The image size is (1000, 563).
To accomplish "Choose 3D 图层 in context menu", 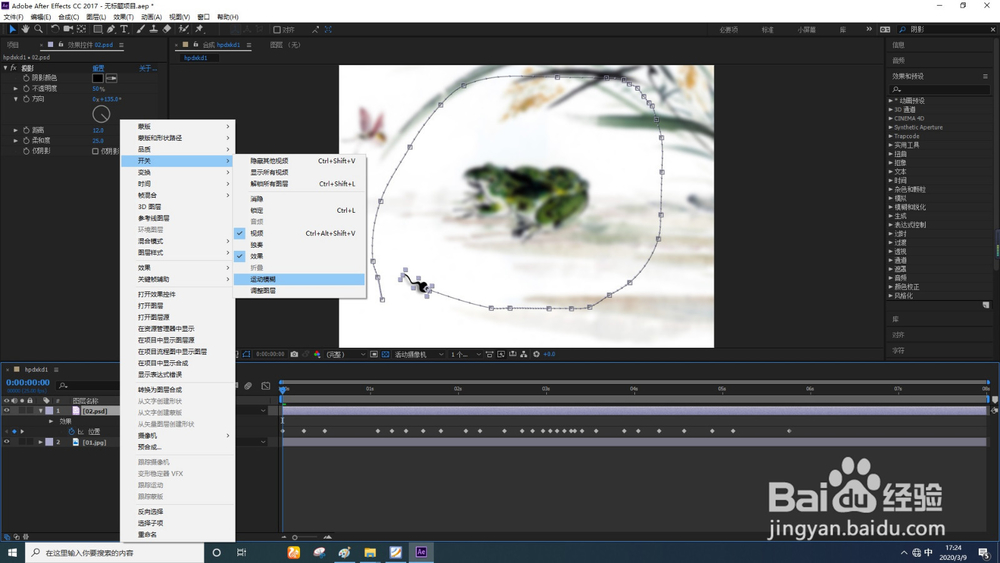I will (x=178, y=207).
